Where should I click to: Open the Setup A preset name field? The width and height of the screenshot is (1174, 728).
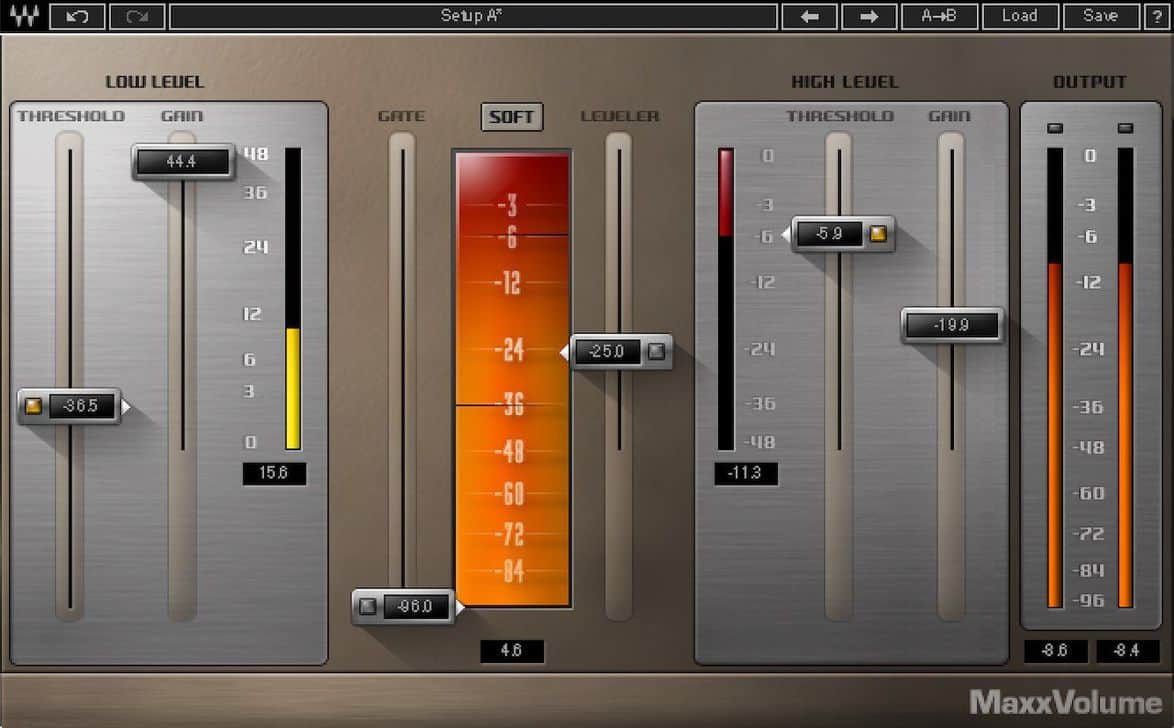click(473, 16)
